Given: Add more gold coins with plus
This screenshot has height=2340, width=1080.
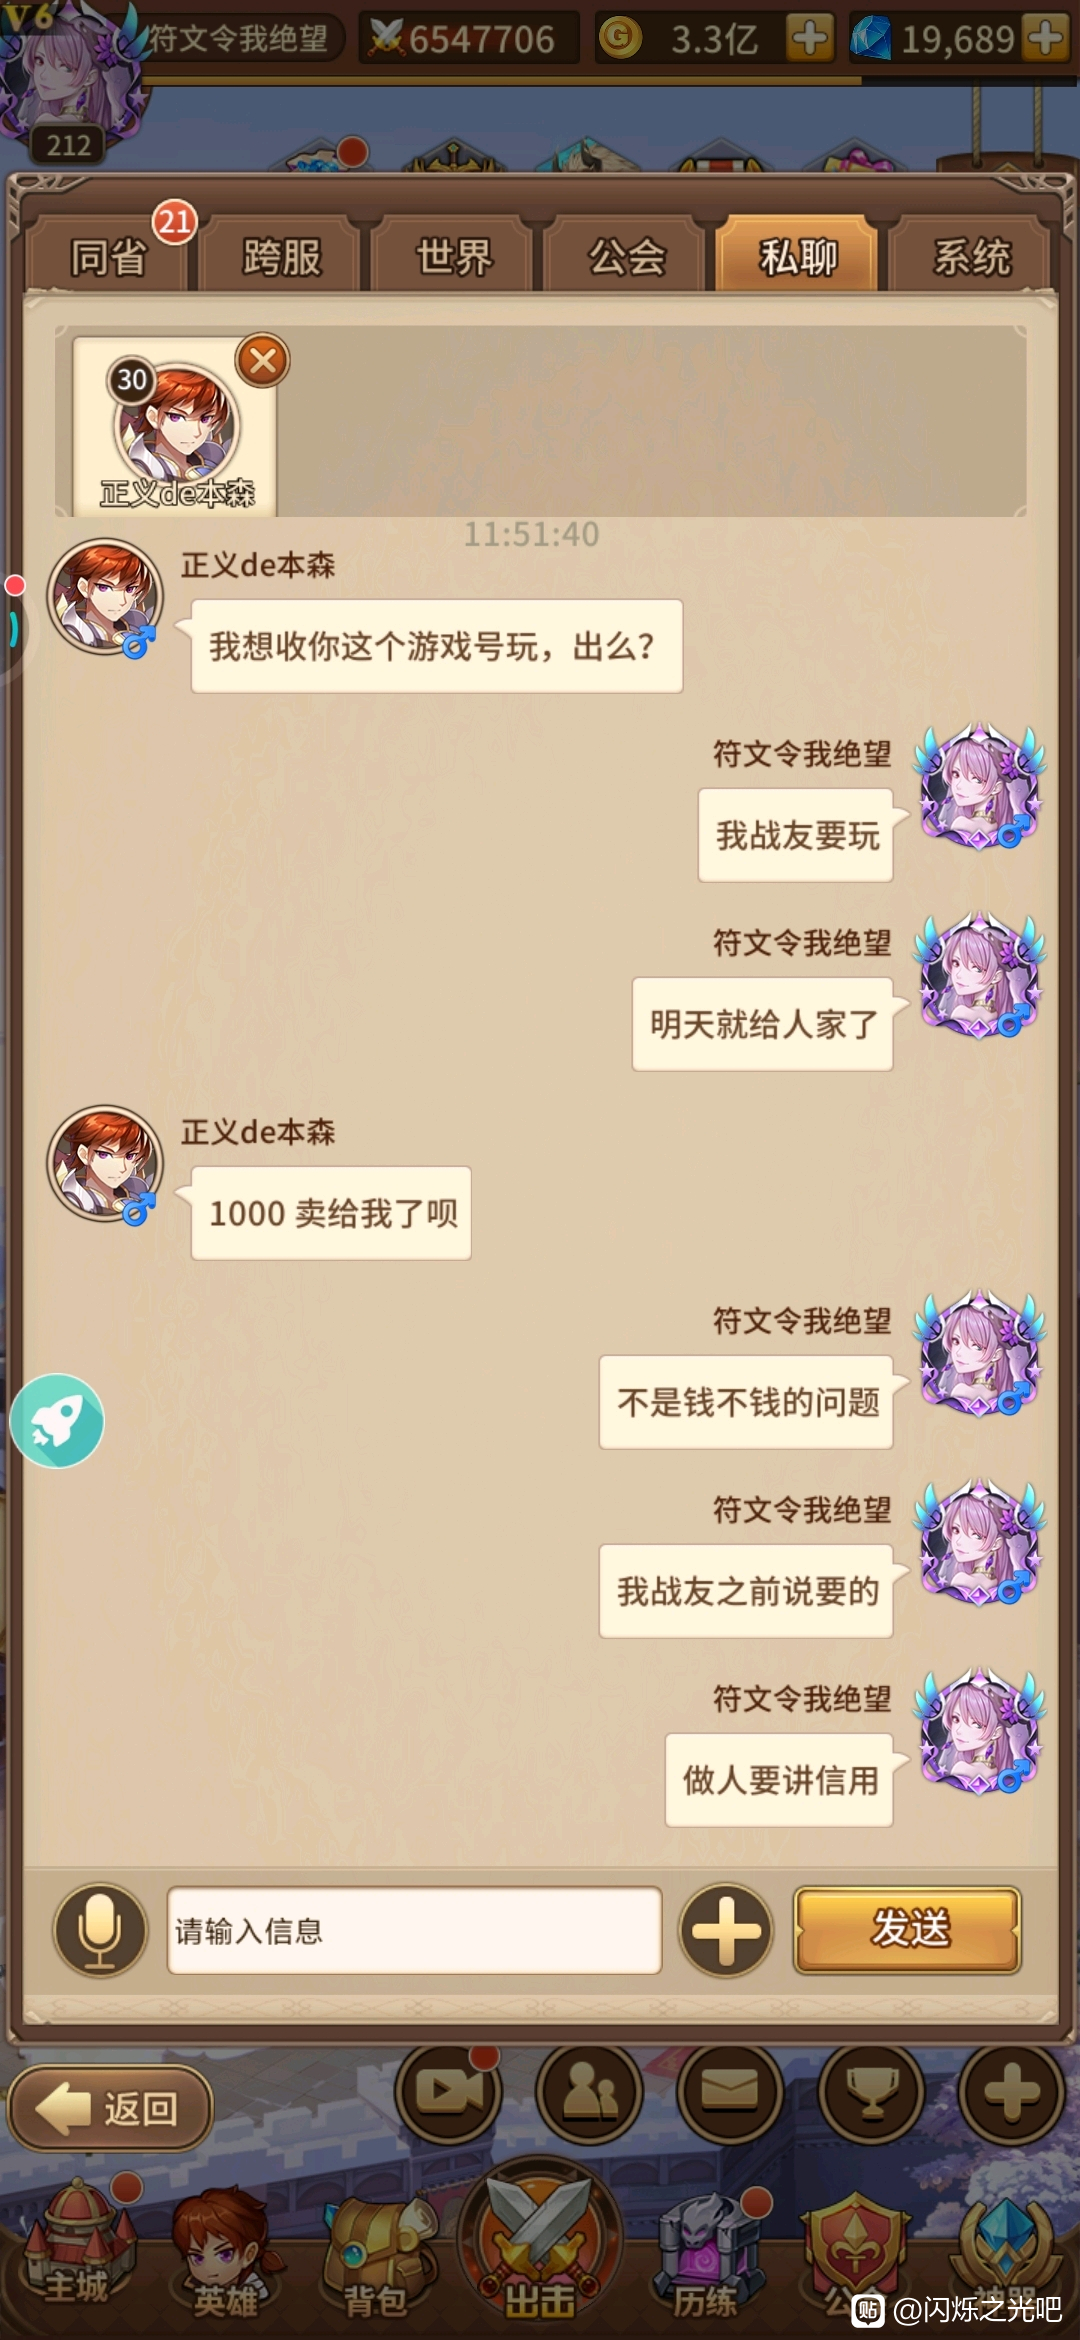Looking at the screenshot, I should click(x=809, y=38).
